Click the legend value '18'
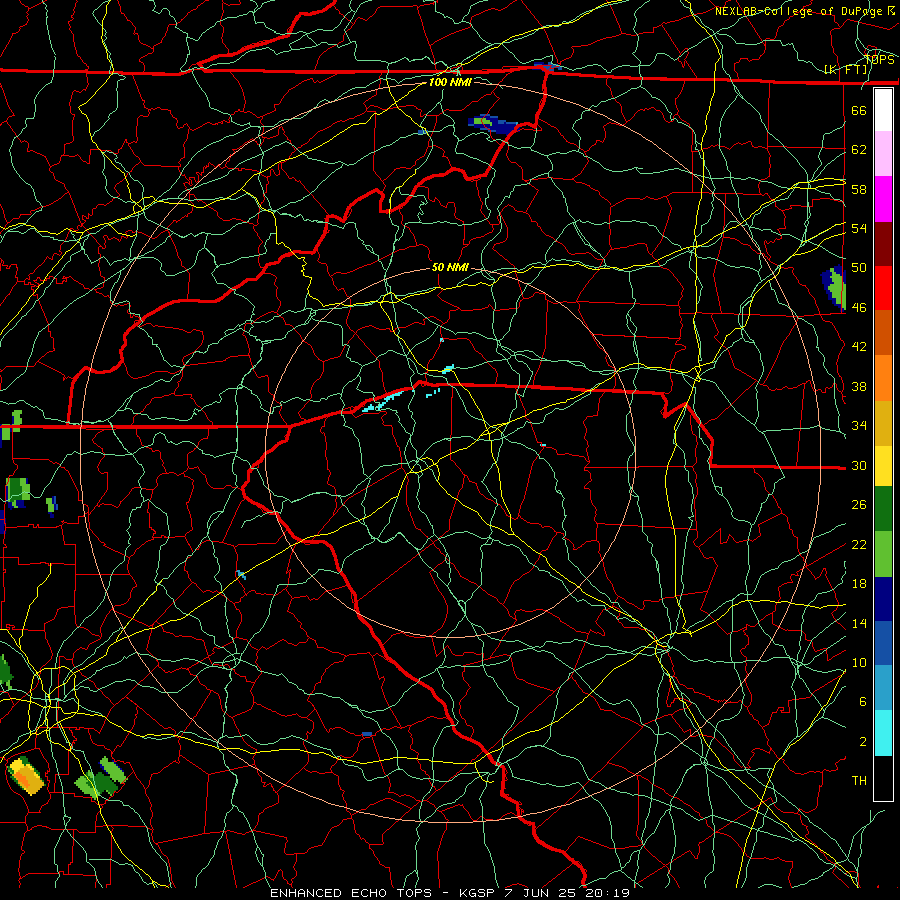 click(x=859, y=584)
